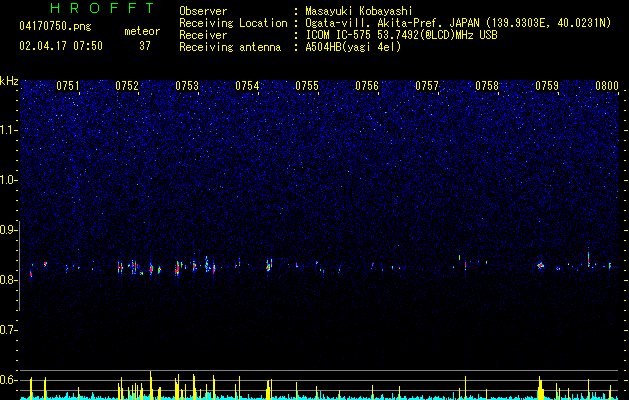Click the 0754 time marker
This screenshot has height=400, width=629.
pyautogui.click(x=247, y=86)
